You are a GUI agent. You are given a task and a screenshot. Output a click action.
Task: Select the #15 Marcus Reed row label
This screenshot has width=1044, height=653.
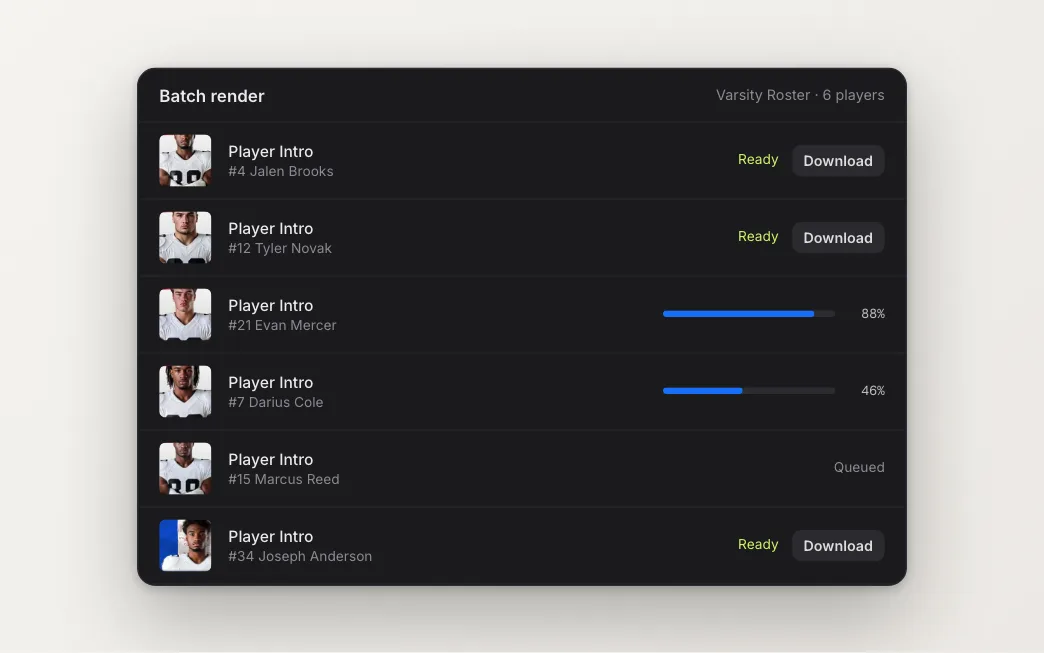coord(284,479)
